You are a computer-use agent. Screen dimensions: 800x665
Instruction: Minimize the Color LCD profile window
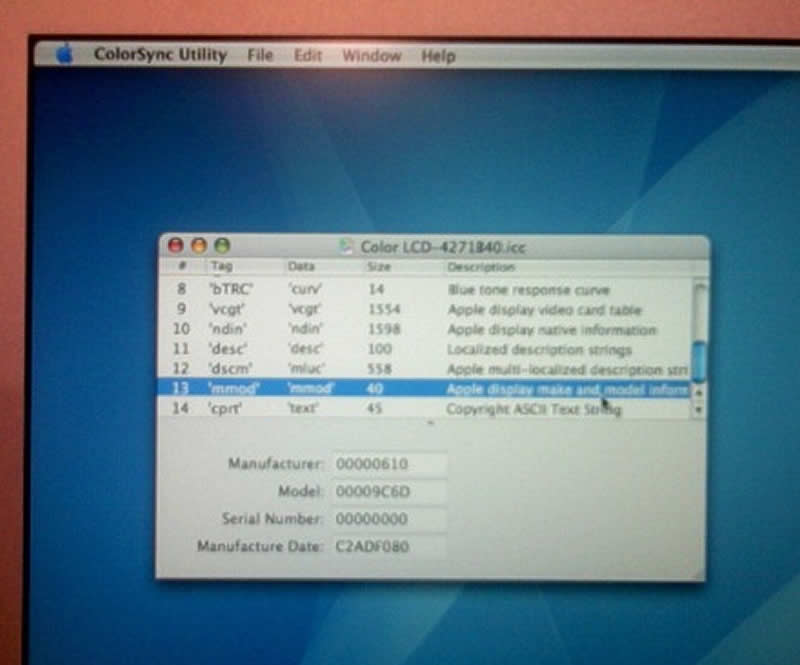tap(199, 246)
